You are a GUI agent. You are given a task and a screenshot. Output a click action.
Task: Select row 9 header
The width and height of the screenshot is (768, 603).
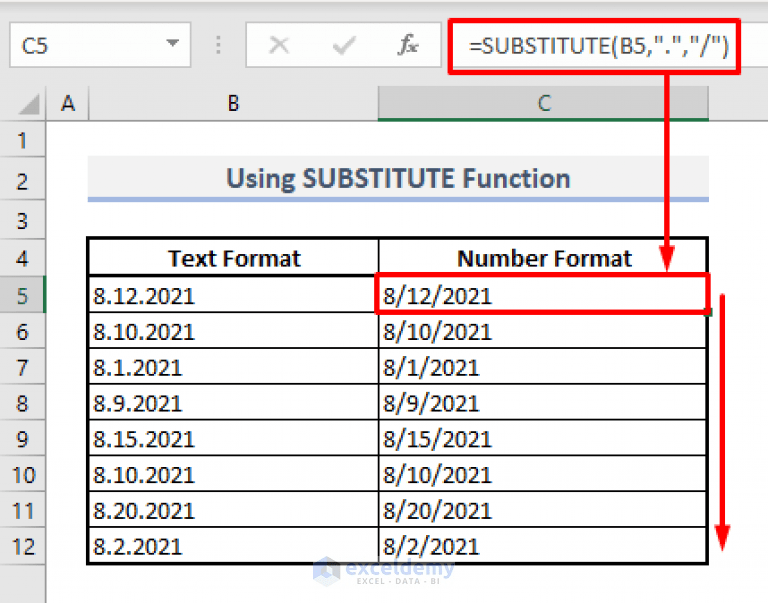(x=23, y=439)
